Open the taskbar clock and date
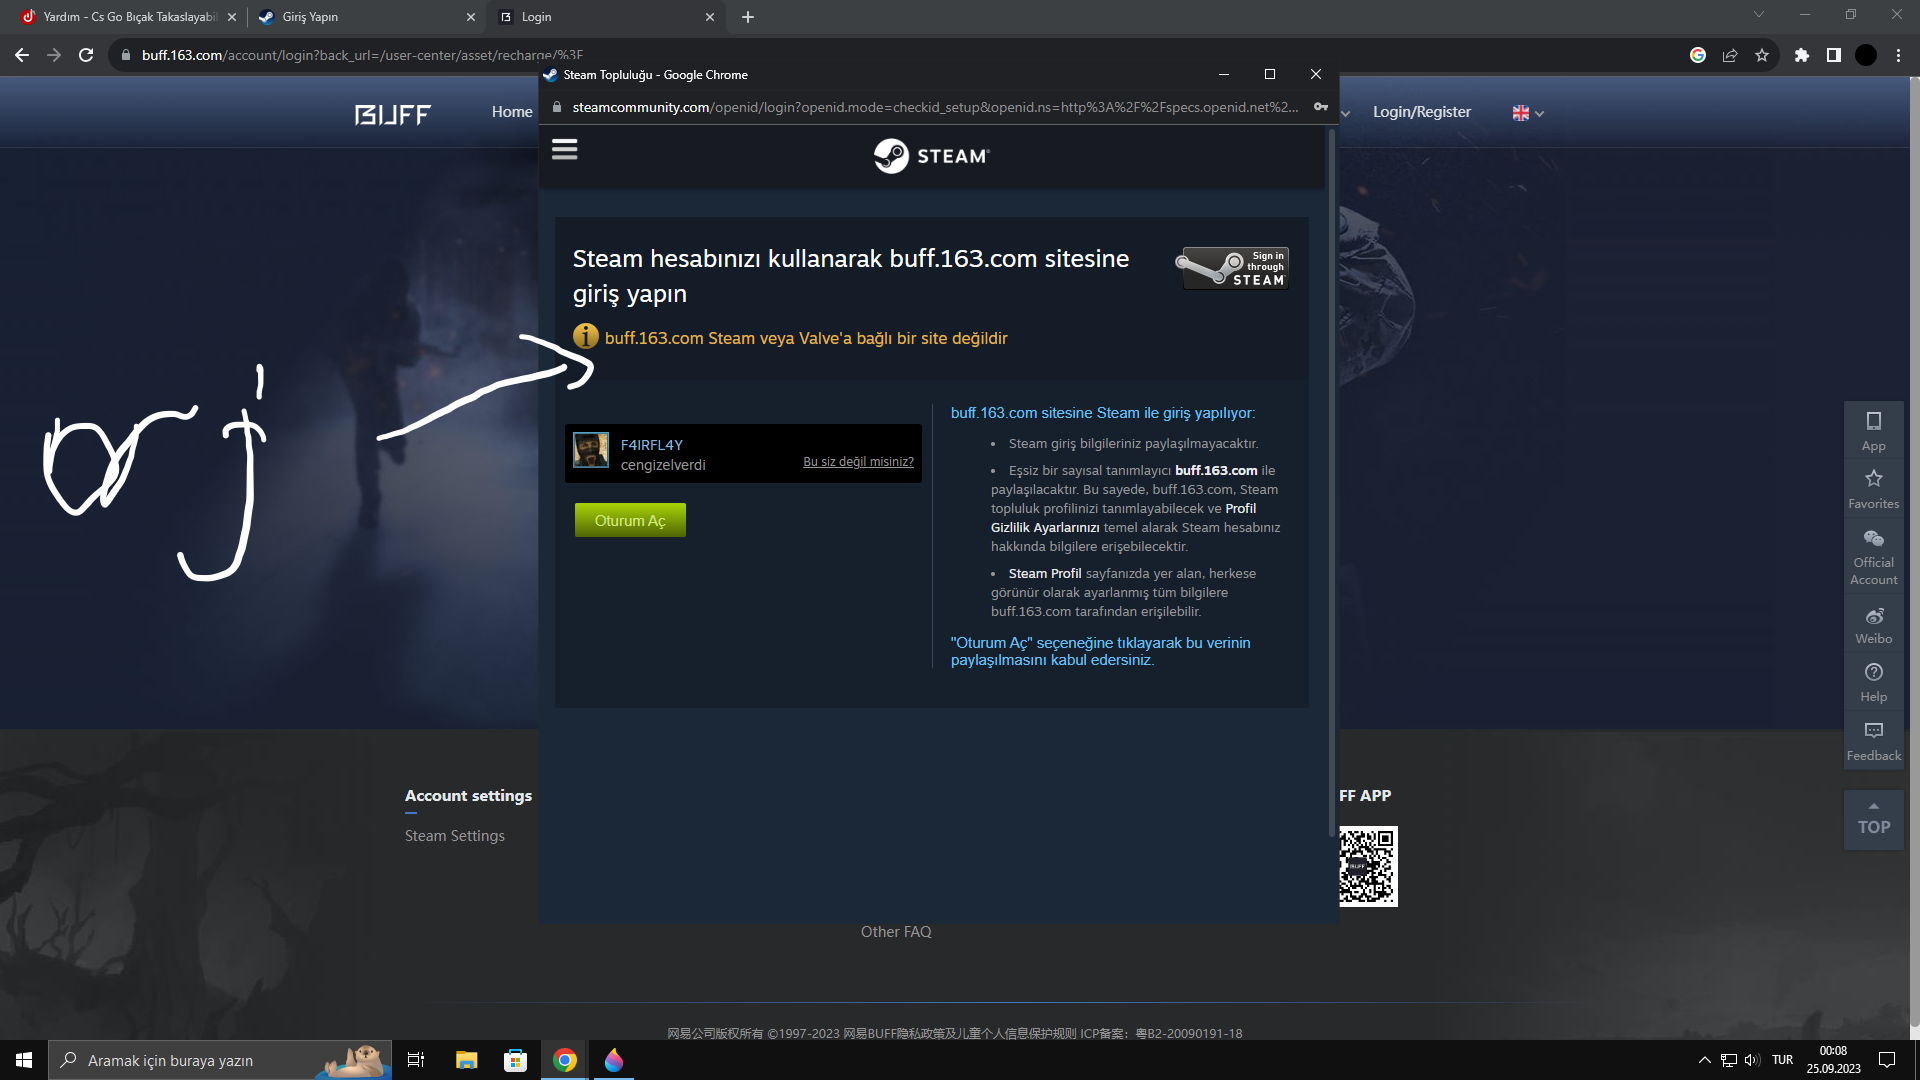The image size is (1920, 1080). (x=1833, y=1060)
